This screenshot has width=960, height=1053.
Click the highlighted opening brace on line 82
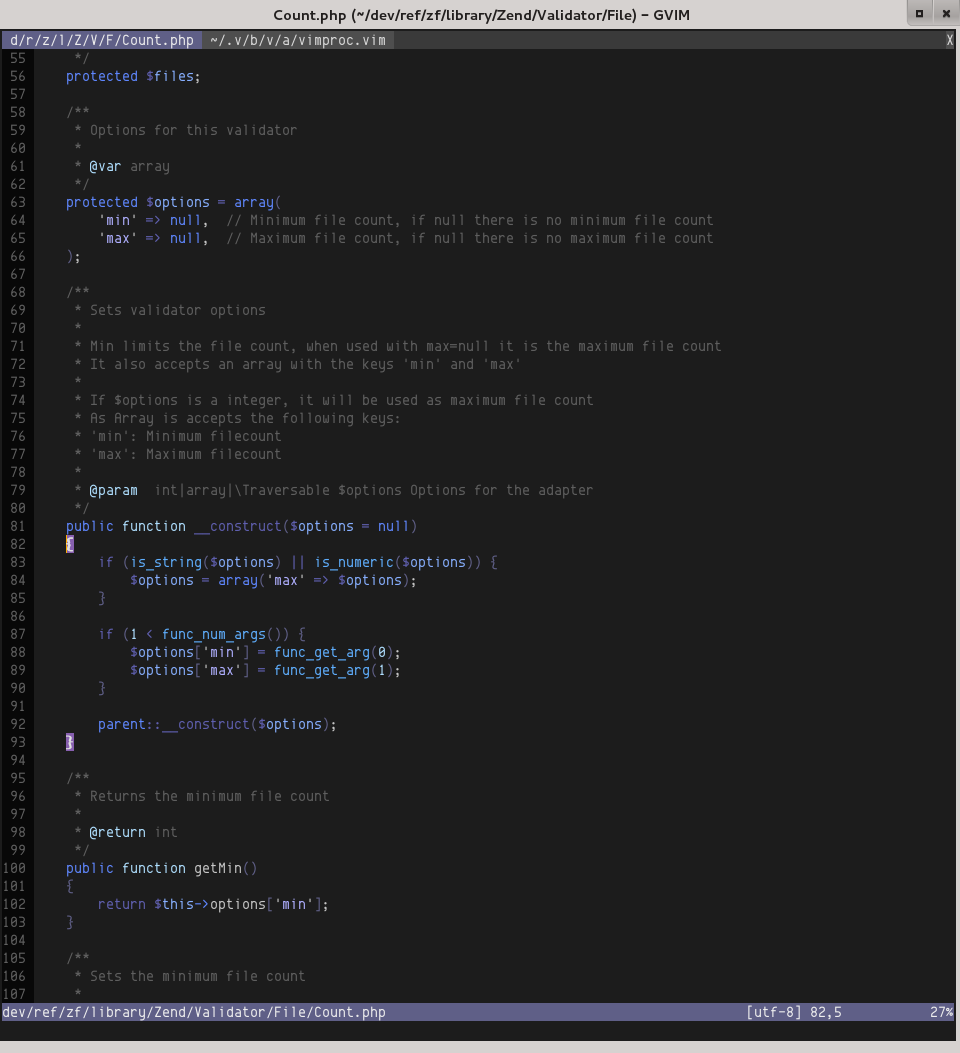coord(70,544)
